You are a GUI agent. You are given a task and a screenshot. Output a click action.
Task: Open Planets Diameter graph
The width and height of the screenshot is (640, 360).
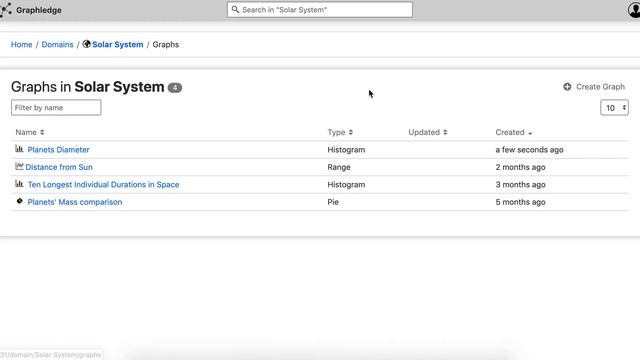(58, 150)
